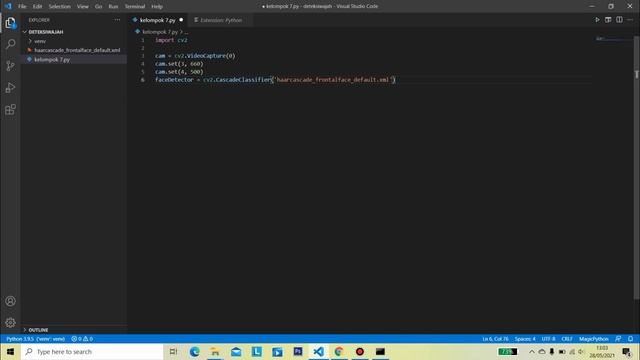This screenshot has height=360, width=640.
Task: Change encoding via UTF-8 status item
Action: click(x=548, y=339)
